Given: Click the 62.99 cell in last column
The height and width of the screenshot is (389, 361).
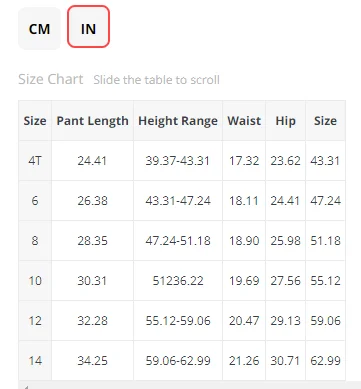Looking at the screenshot, I should pos(325,360).
